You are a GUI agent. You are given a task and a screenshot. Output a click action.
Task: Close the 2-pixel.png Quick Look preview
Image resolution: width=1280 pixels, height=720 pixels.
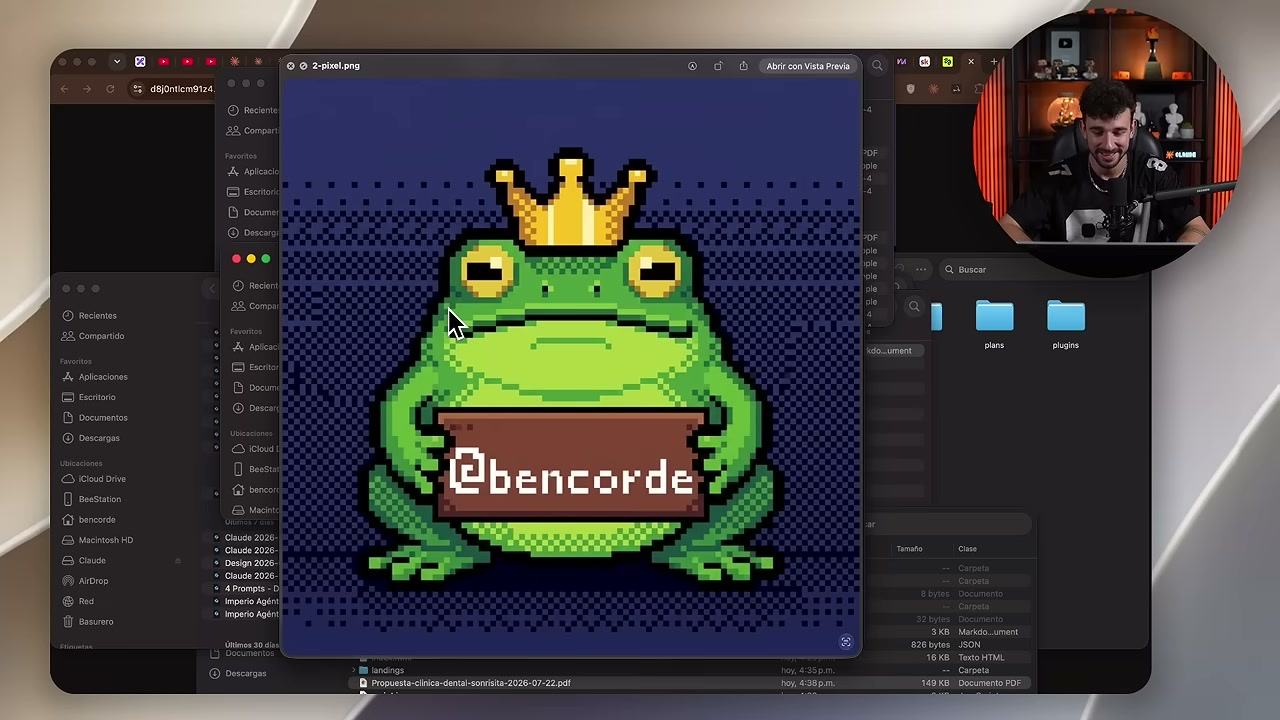coord(291,66)
